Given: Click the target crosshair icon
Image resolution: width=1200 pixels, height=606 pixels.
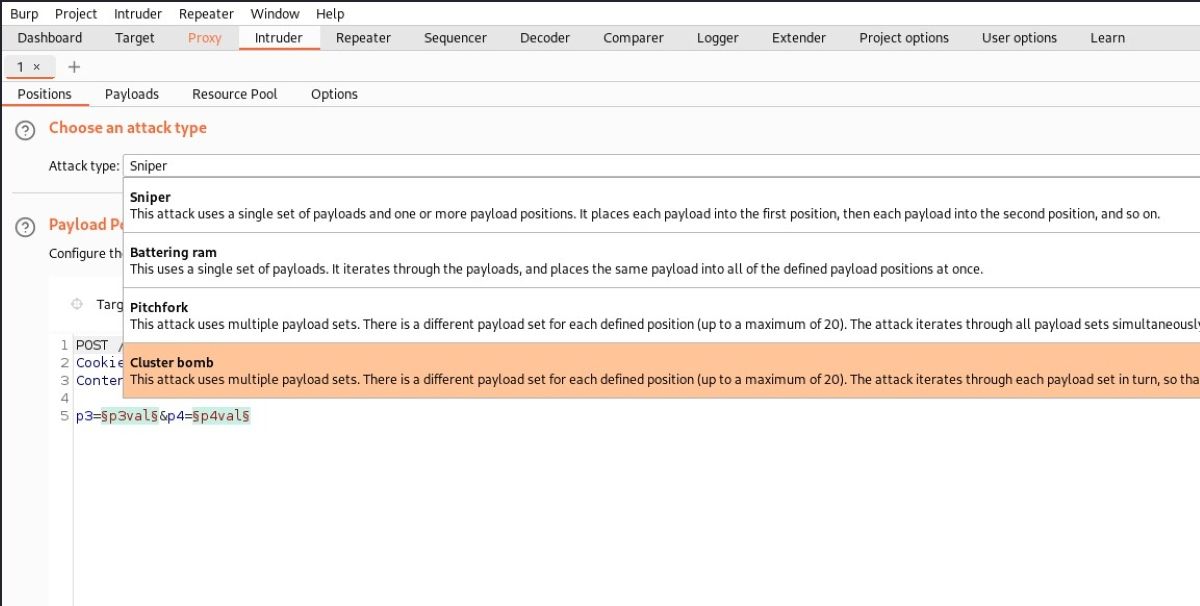Looking at the screenshot, I should point(77,304).
